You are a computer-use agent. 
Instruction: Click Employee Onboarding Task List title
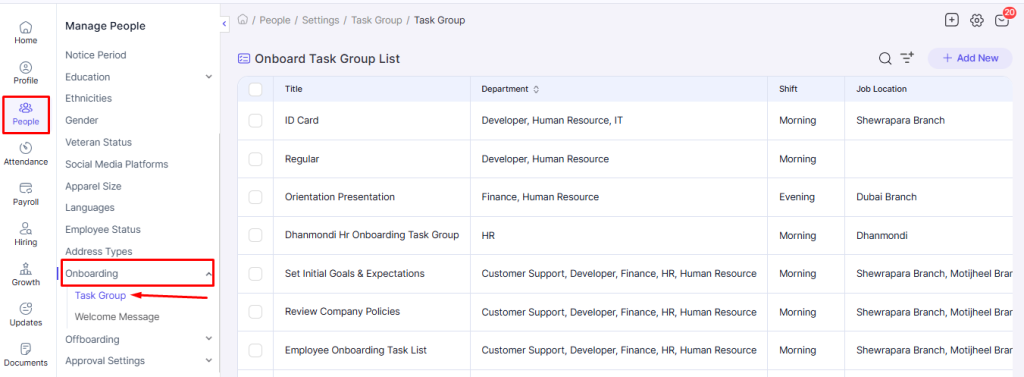356,350
